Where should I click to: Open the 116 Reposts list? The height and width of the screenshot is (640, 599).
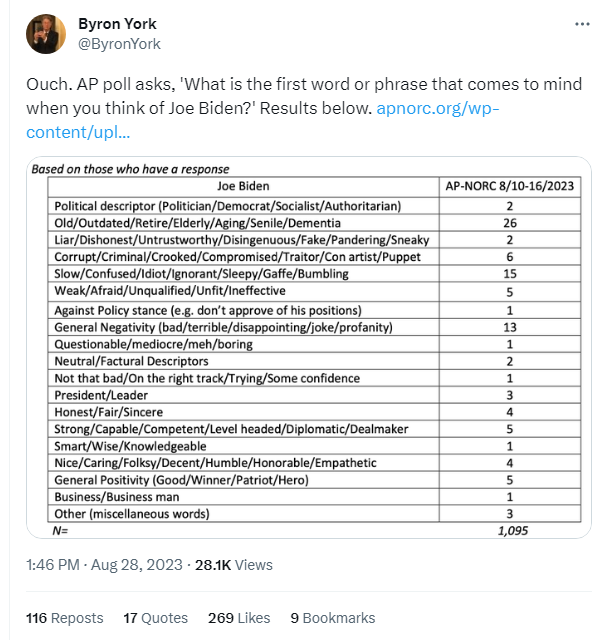point(64,618)
